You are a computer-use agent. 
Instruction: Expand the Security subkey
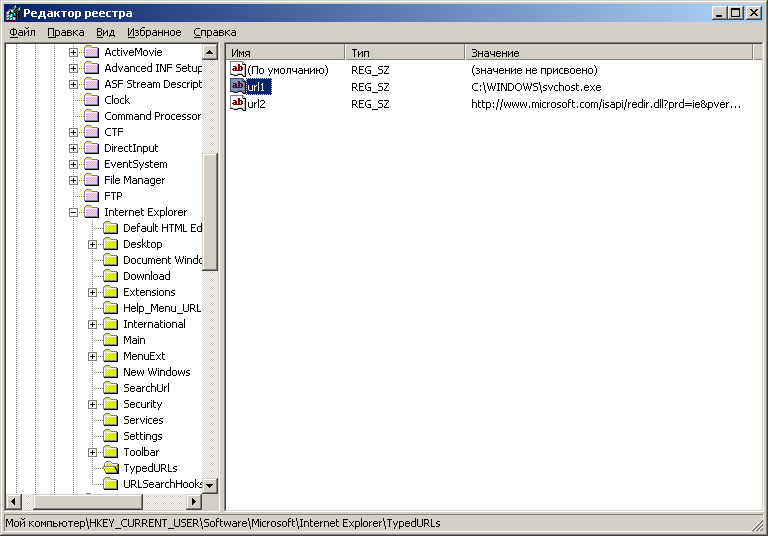[92, 404]
